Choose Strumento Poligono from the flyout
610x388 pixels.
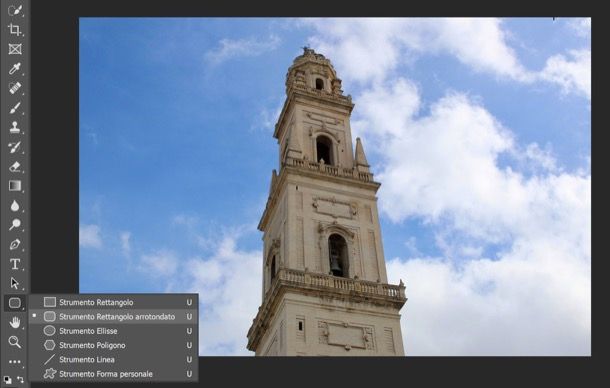pyautogui.click(x=113, y=345)
